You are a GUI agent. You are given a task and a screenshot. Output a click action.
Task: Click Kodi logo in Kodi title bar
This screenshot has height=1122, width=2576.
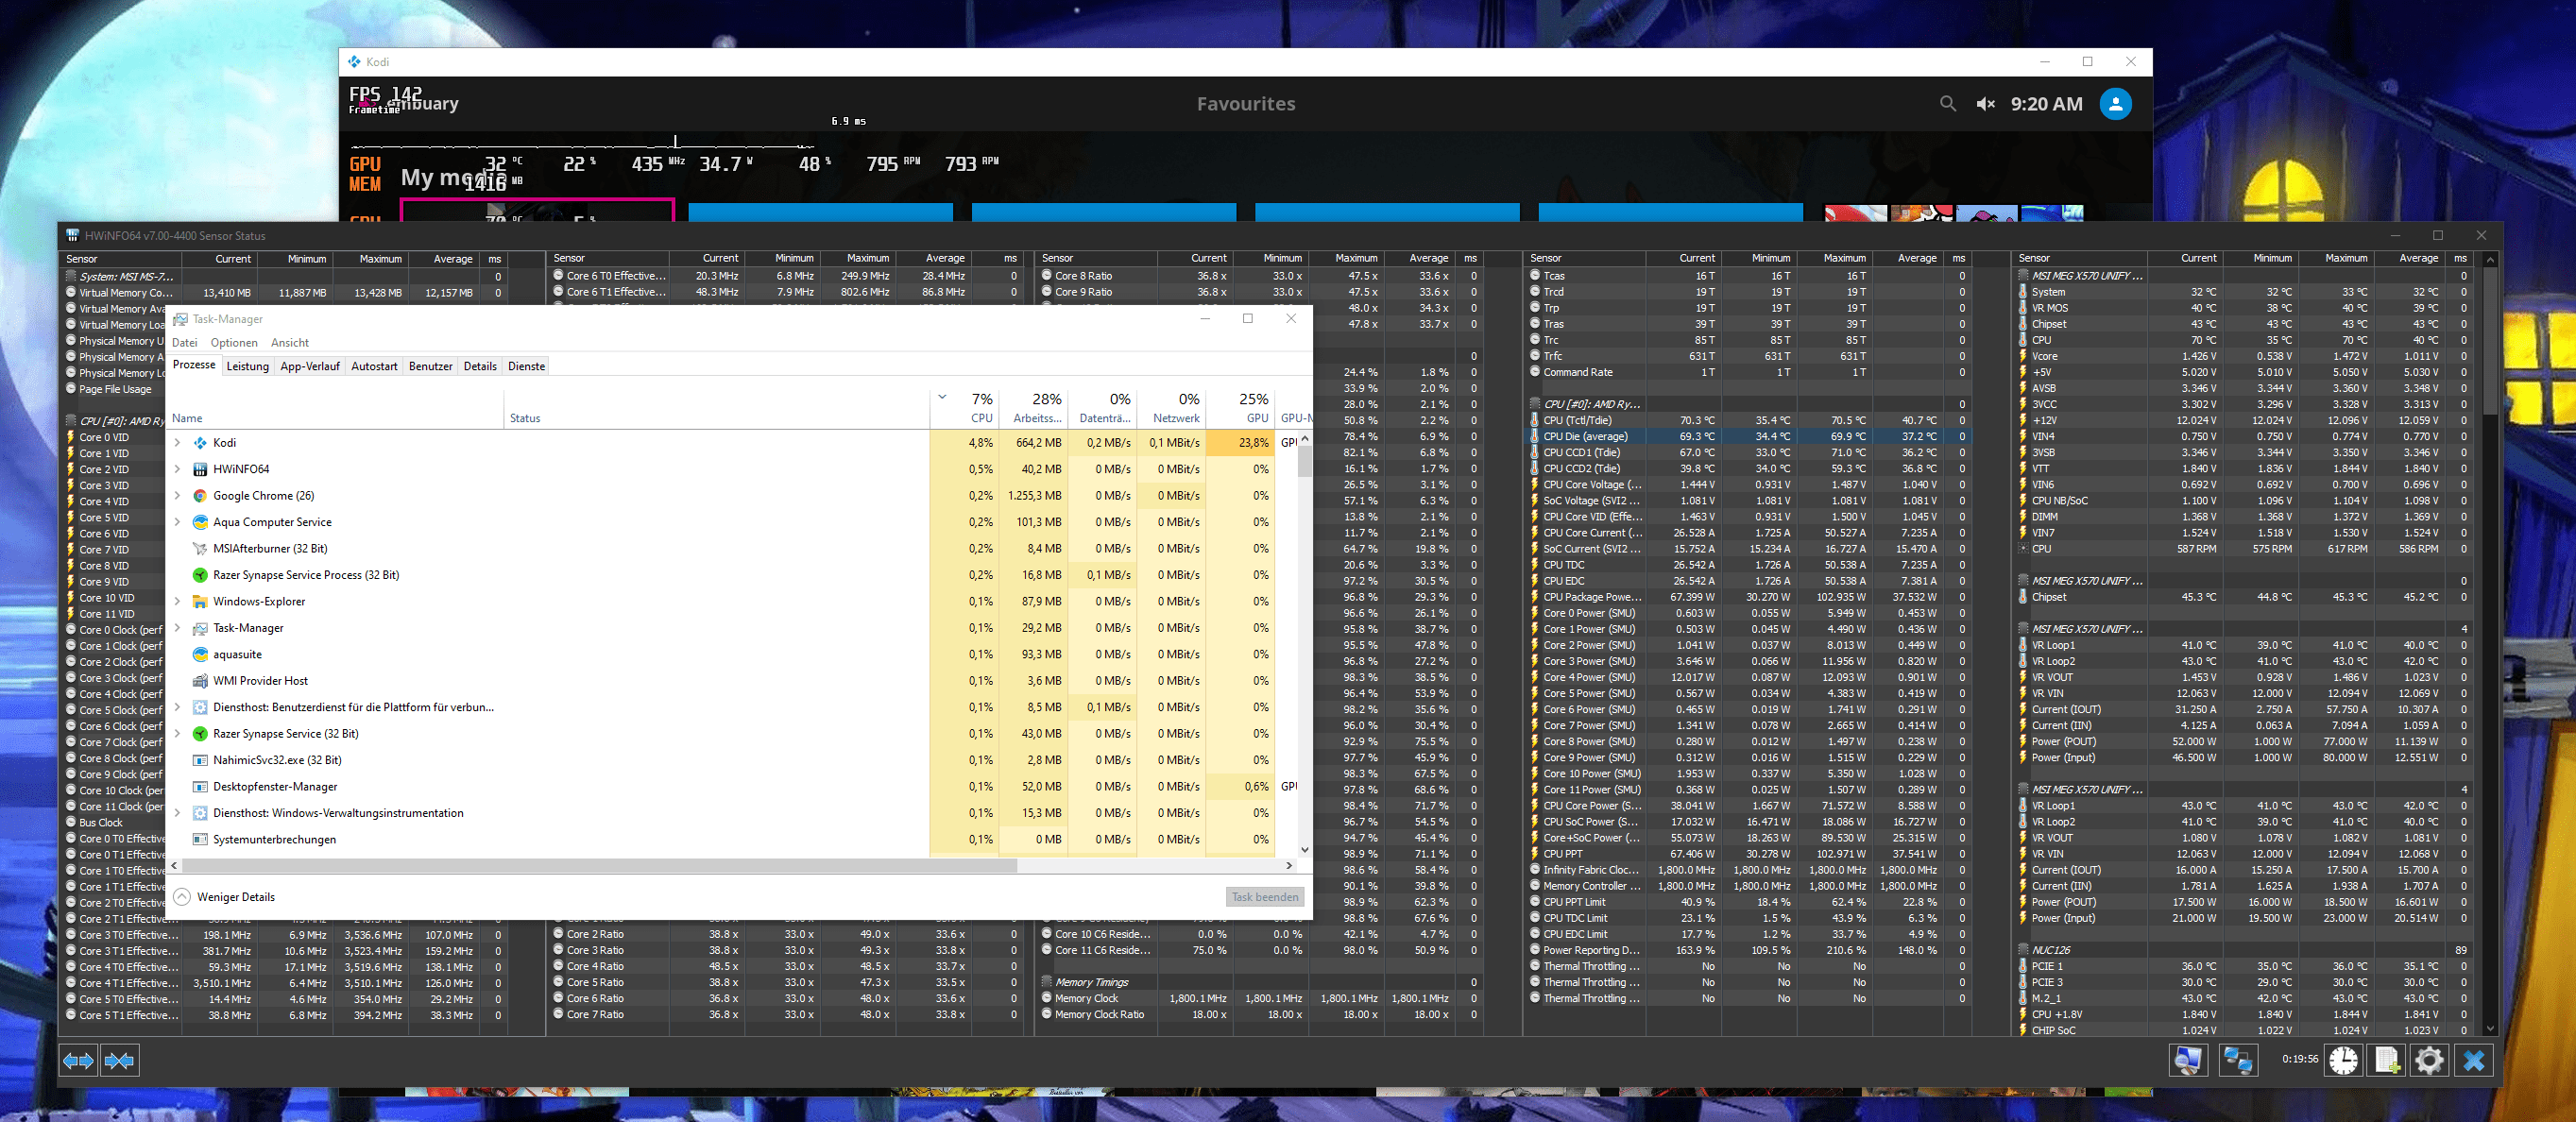354,62
